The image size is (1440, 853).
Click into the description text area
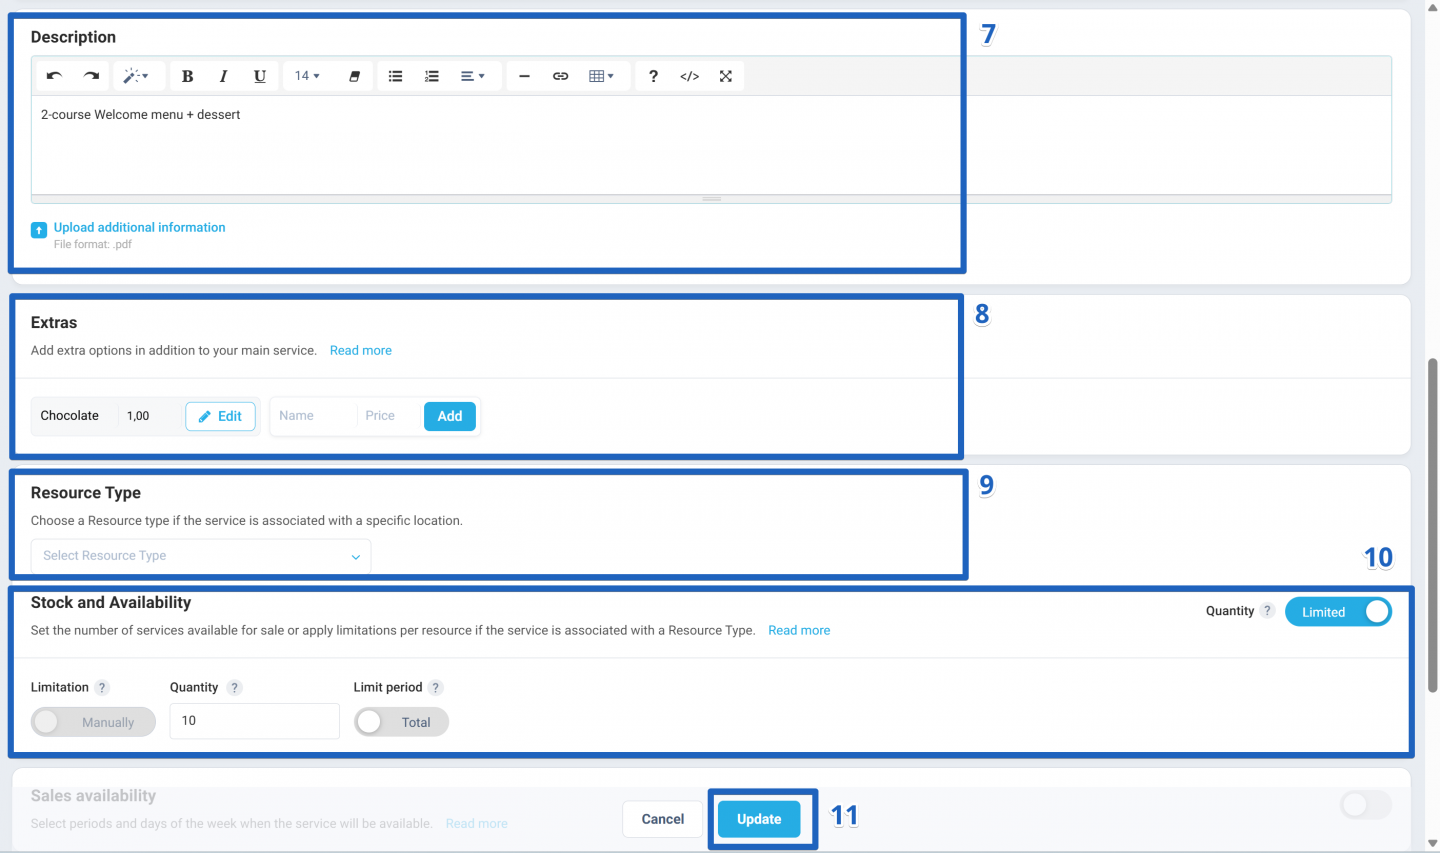pos(711,145)
